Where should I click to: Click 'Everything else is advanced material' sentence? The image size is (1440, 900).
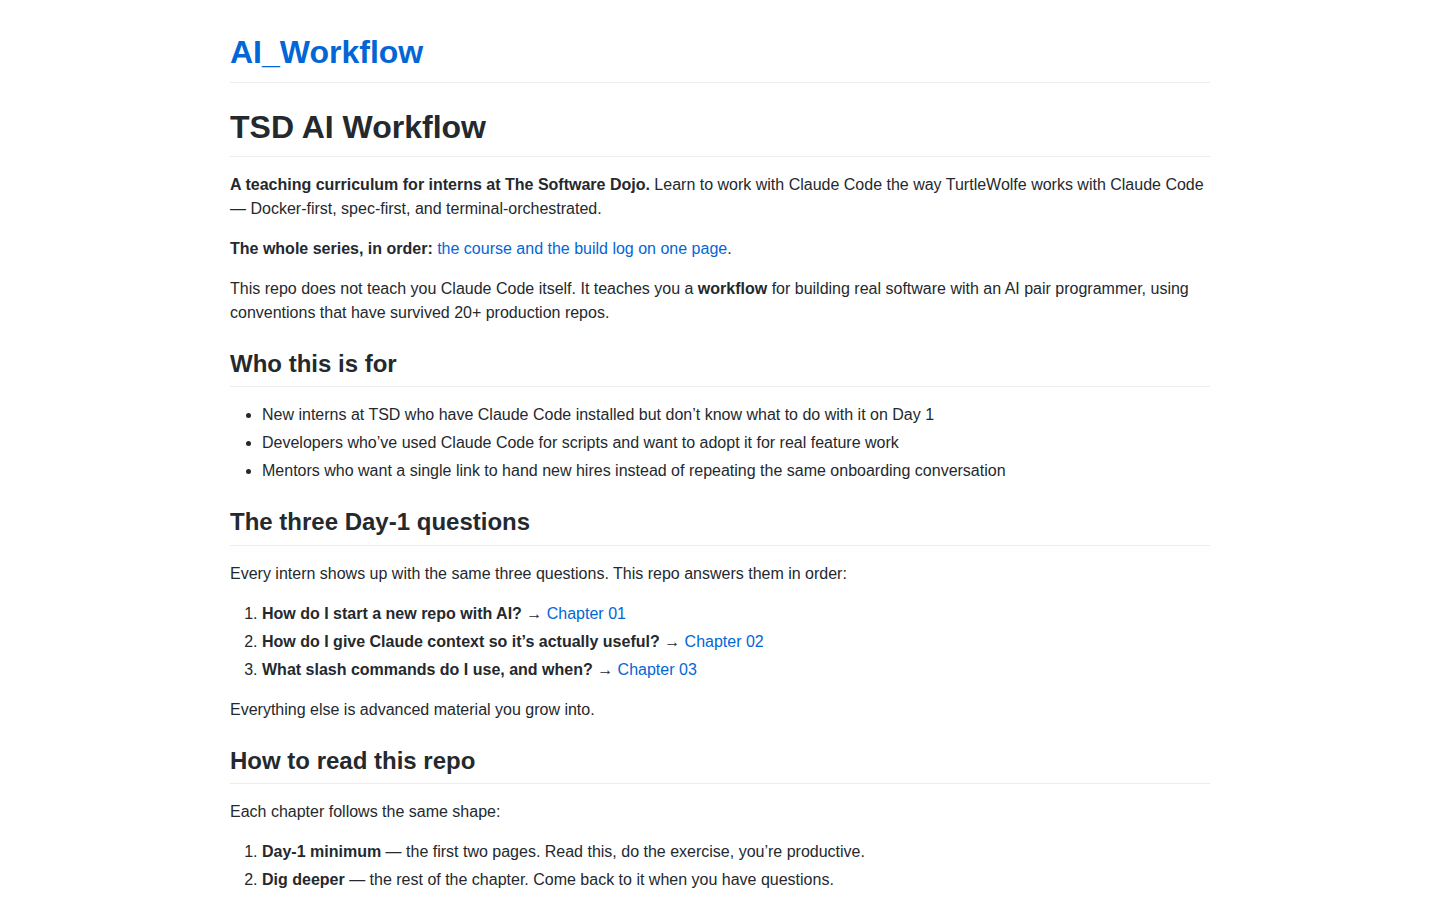coord(412,709)
